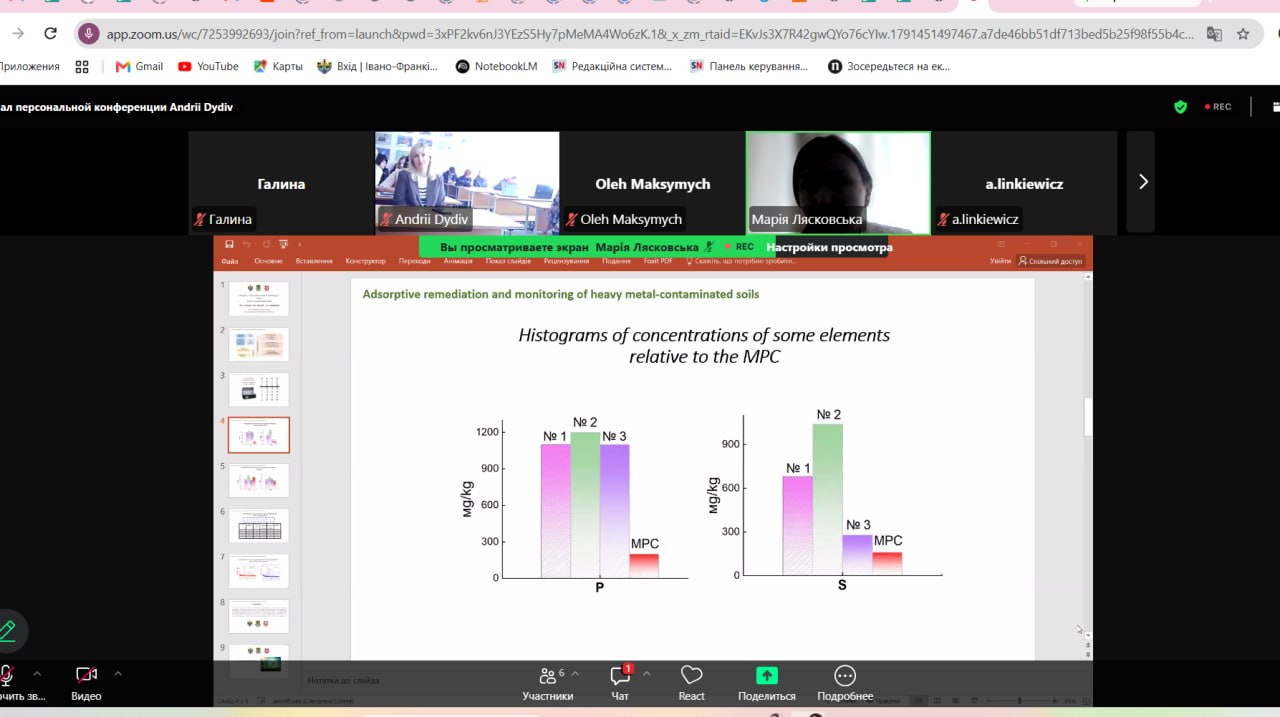Click the green Поделиться share screen icon

pyautogui.click(x=767, y=675)
